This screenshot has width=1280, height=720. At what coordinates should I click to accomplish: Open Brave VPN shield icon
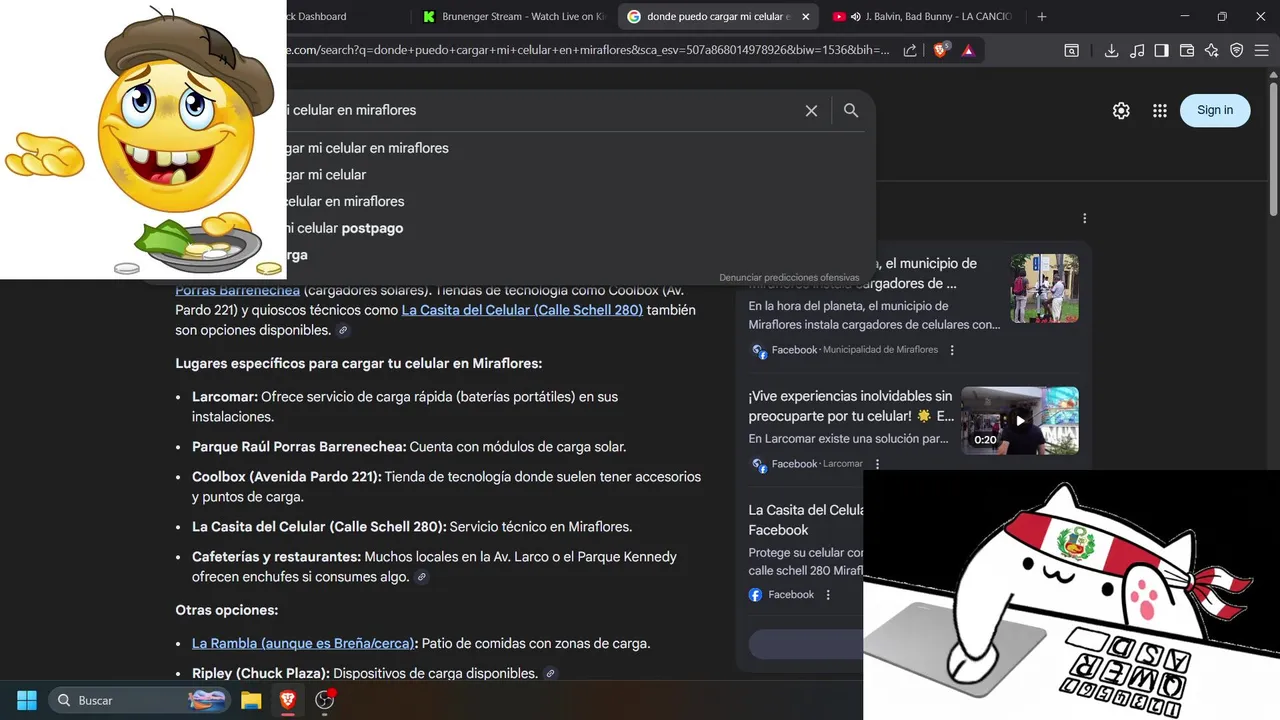(x=1237, y=50)
